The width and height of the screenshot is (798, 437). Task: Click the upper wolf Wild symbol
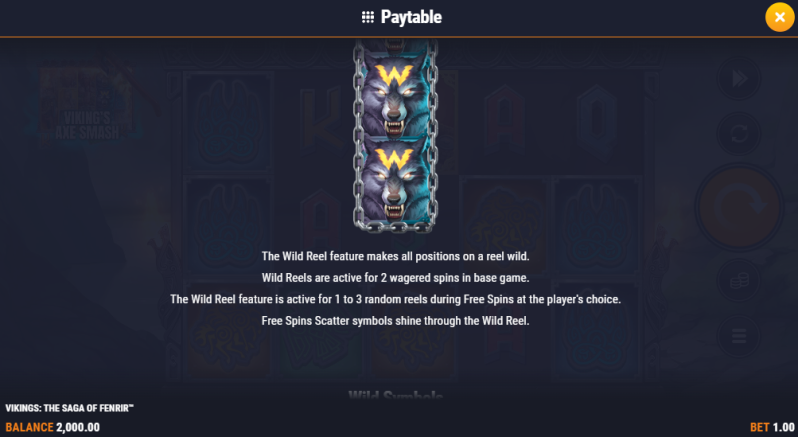[395, 97]
